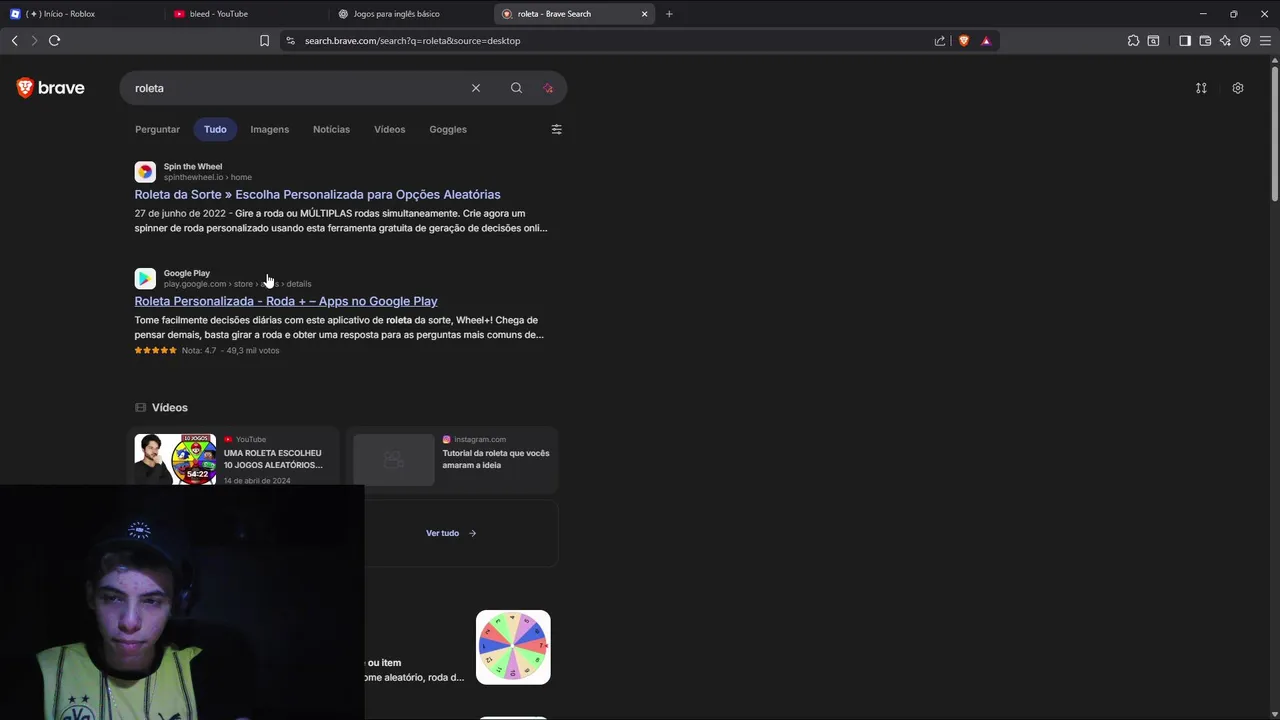
Task: Bookmark this page using the bookmark icon
Action: pyautogui.click(x=264, y=41)
